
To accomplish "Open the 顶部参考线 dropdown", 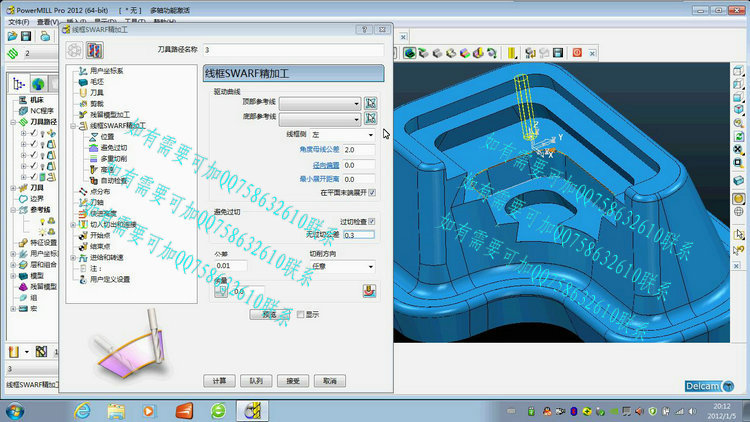I will click(x=320, y=103).
